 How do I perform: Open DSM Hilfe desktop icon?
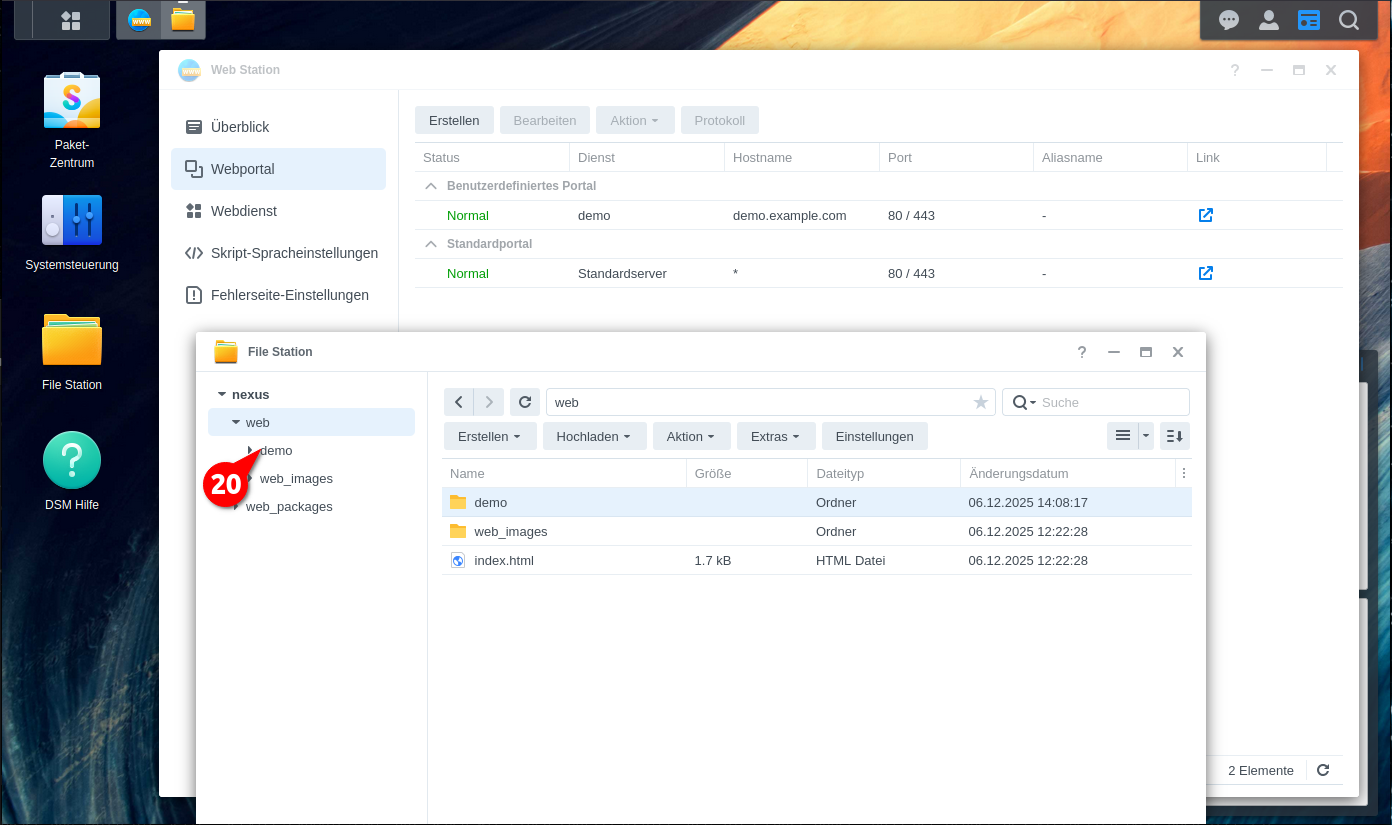[x=72, y=460]
